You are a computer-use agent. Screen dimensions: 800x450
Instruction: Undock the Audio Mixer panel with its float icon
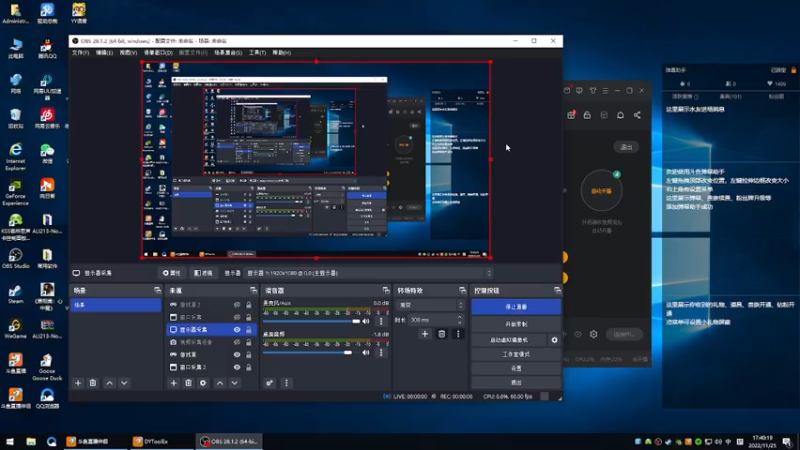click(x=386, y=290)
